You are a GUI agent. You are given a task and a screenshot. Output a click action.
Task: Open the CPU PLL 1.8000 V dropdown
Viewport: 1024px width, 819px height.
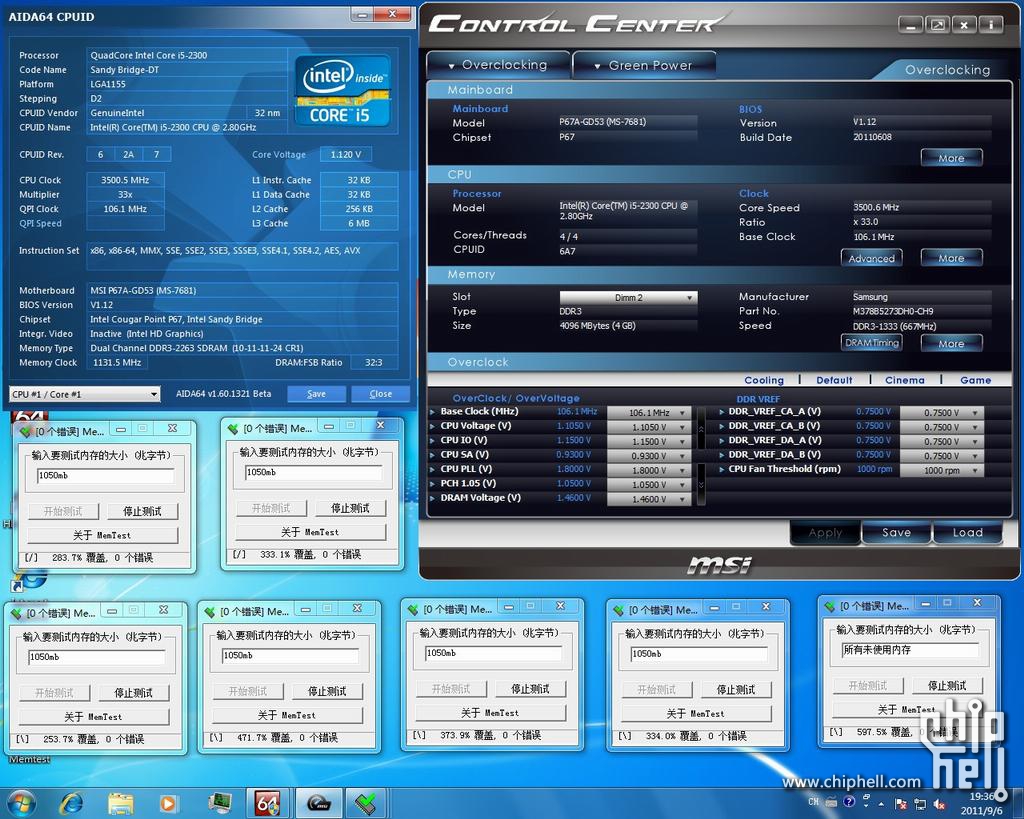(648, 470)
